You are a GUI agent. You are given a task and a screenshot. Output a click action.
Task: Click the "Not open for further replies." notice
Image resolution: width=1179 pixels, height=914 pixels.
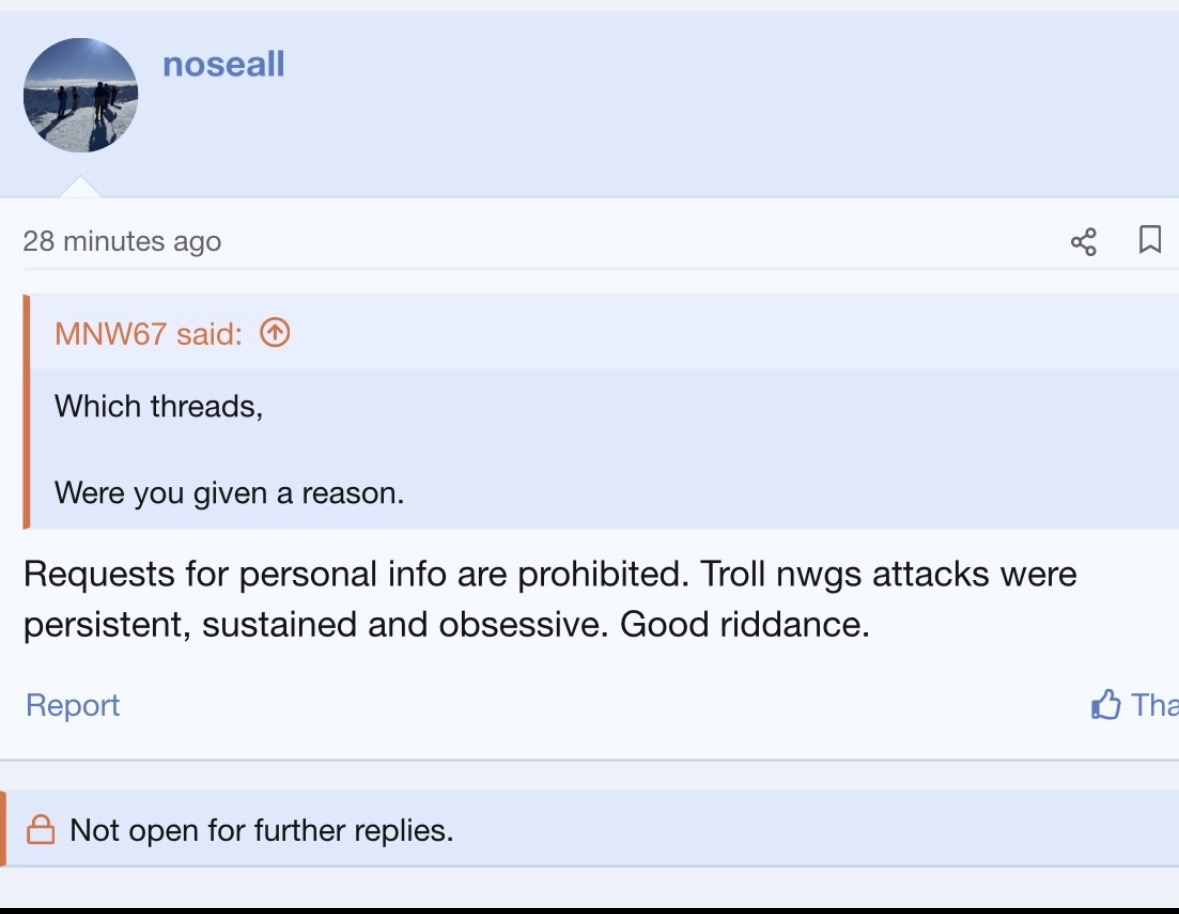pyautogui.click(x=261, y=830)
